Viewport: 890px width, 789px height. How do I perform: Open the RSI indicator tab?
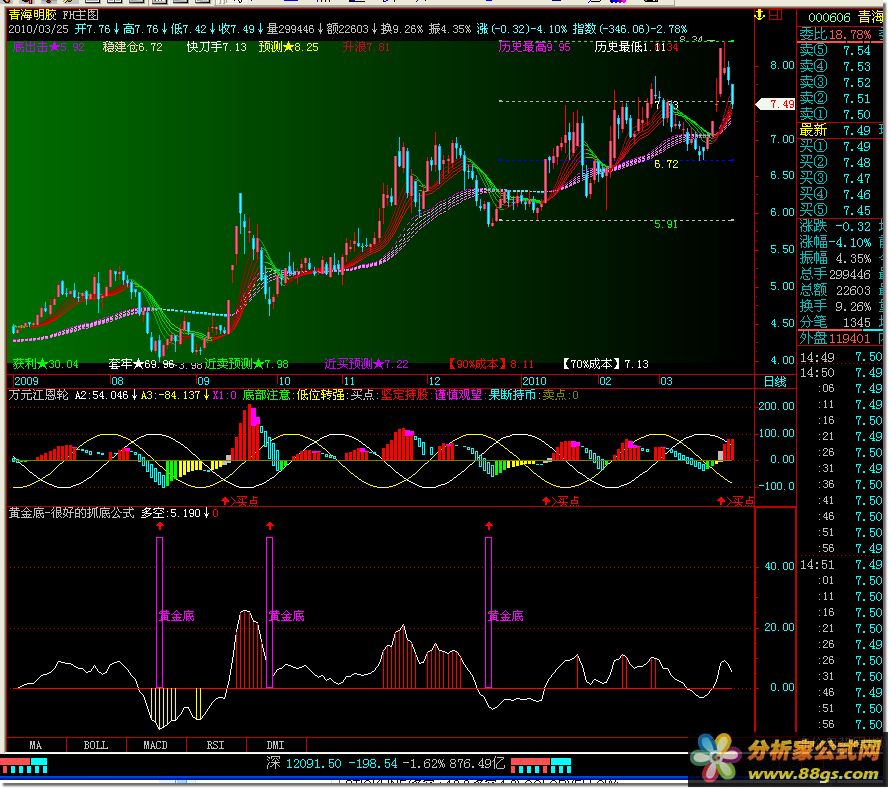pos(215,745)
